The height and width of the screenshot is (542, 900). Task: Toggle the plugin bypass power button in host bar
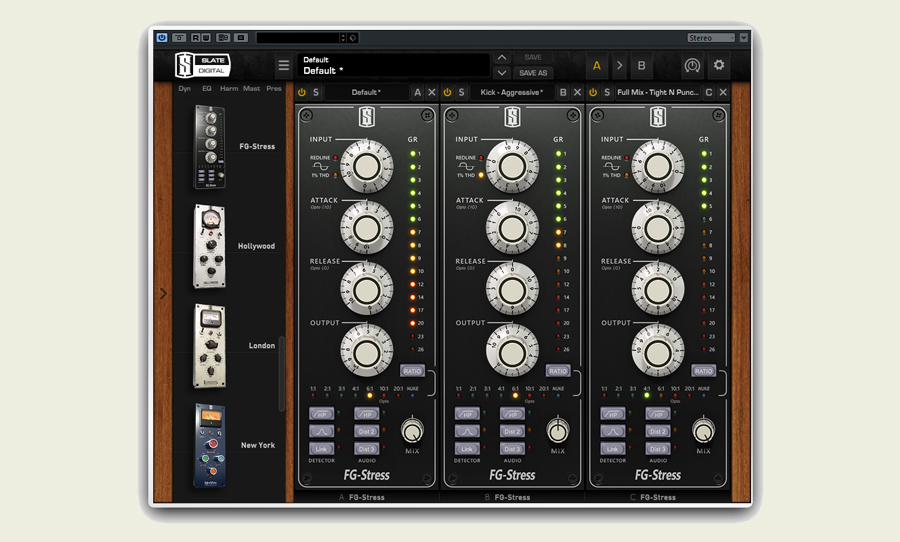click(162, 38)
